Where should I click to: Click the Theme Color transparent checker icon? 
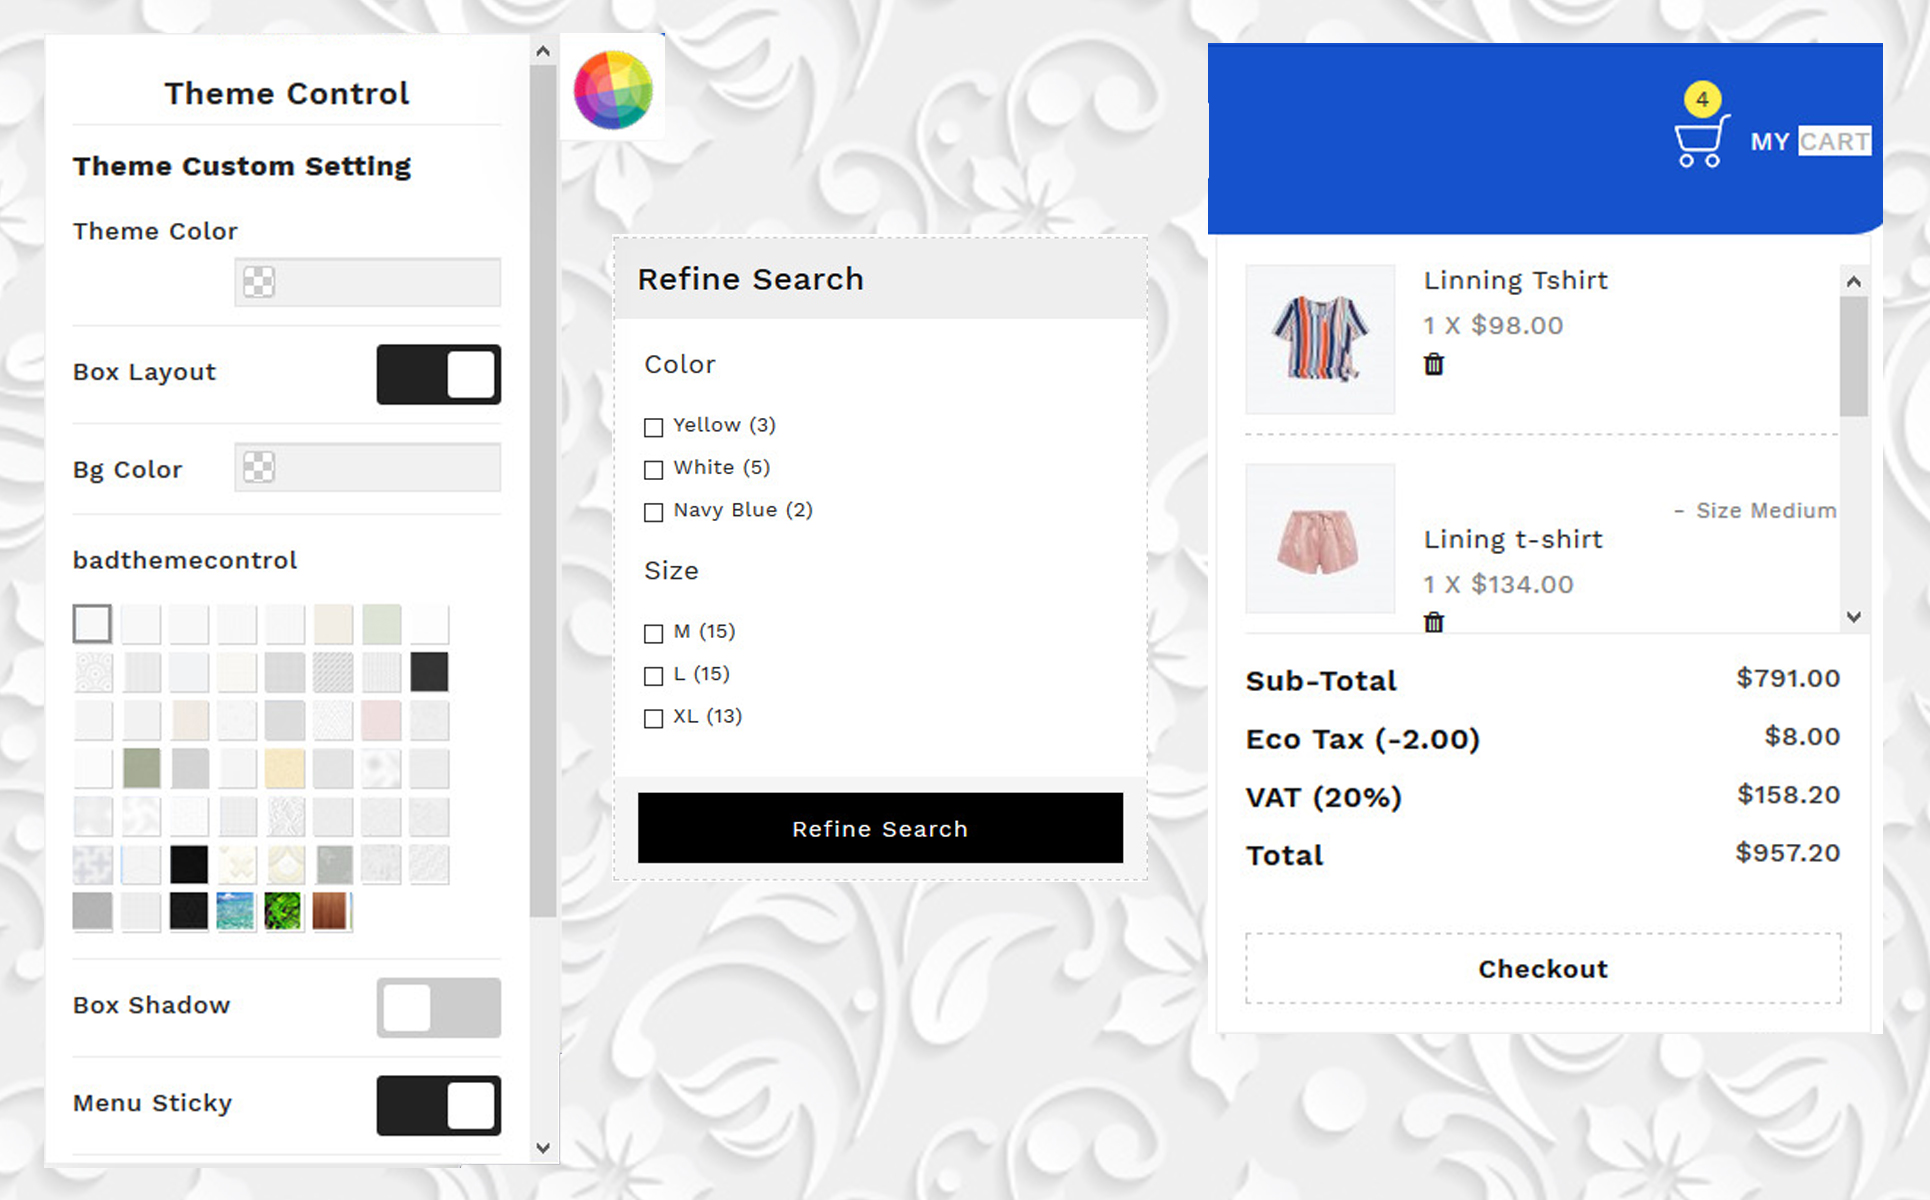259,282
